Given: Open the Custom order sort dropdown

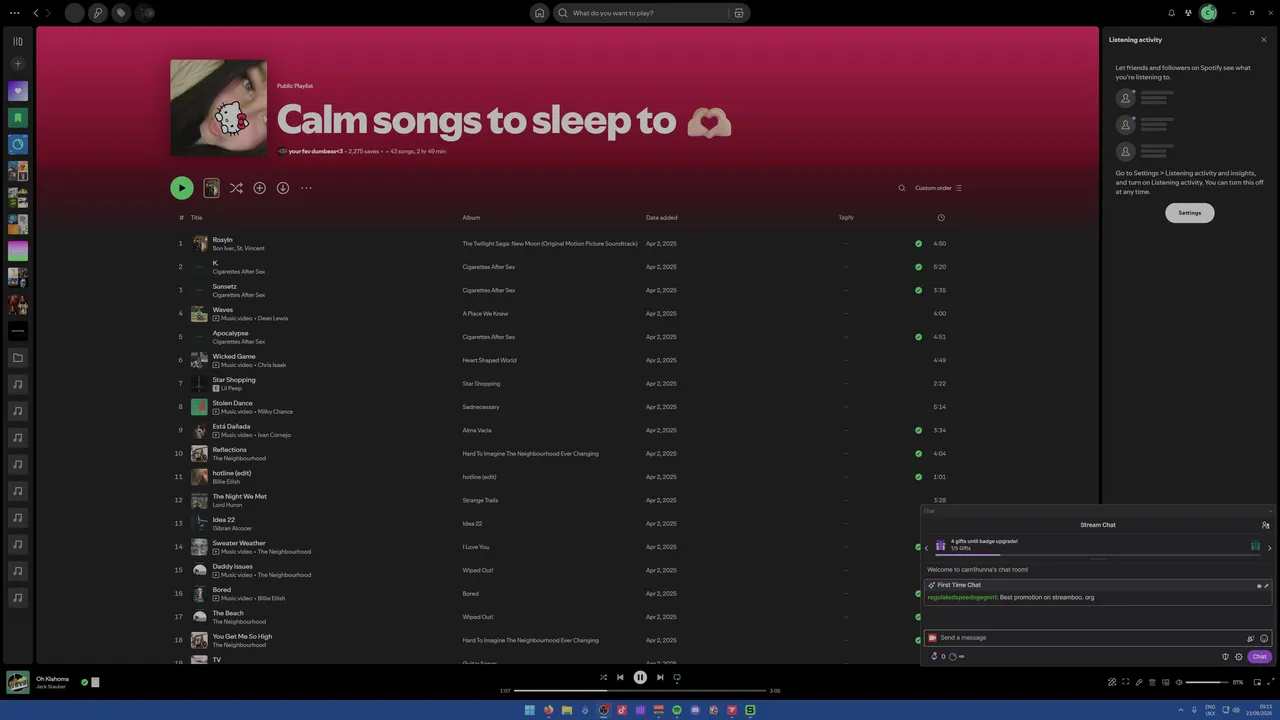Looking at the screenshot, I should point(938,188).
